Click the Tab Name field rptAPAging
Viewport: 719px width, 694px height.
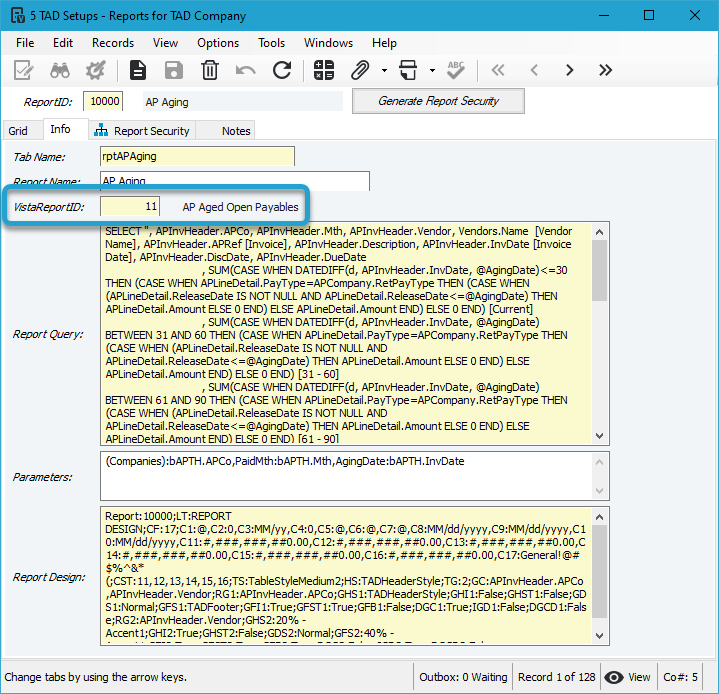[197, 156]
